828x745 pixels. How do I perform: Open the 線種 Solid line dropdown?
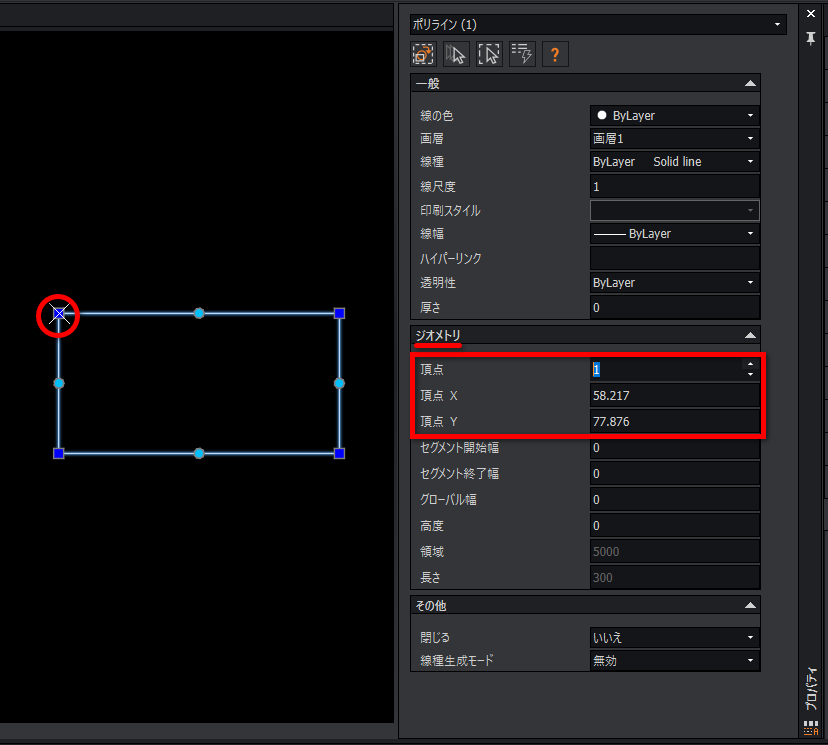(x=674, y=162)
